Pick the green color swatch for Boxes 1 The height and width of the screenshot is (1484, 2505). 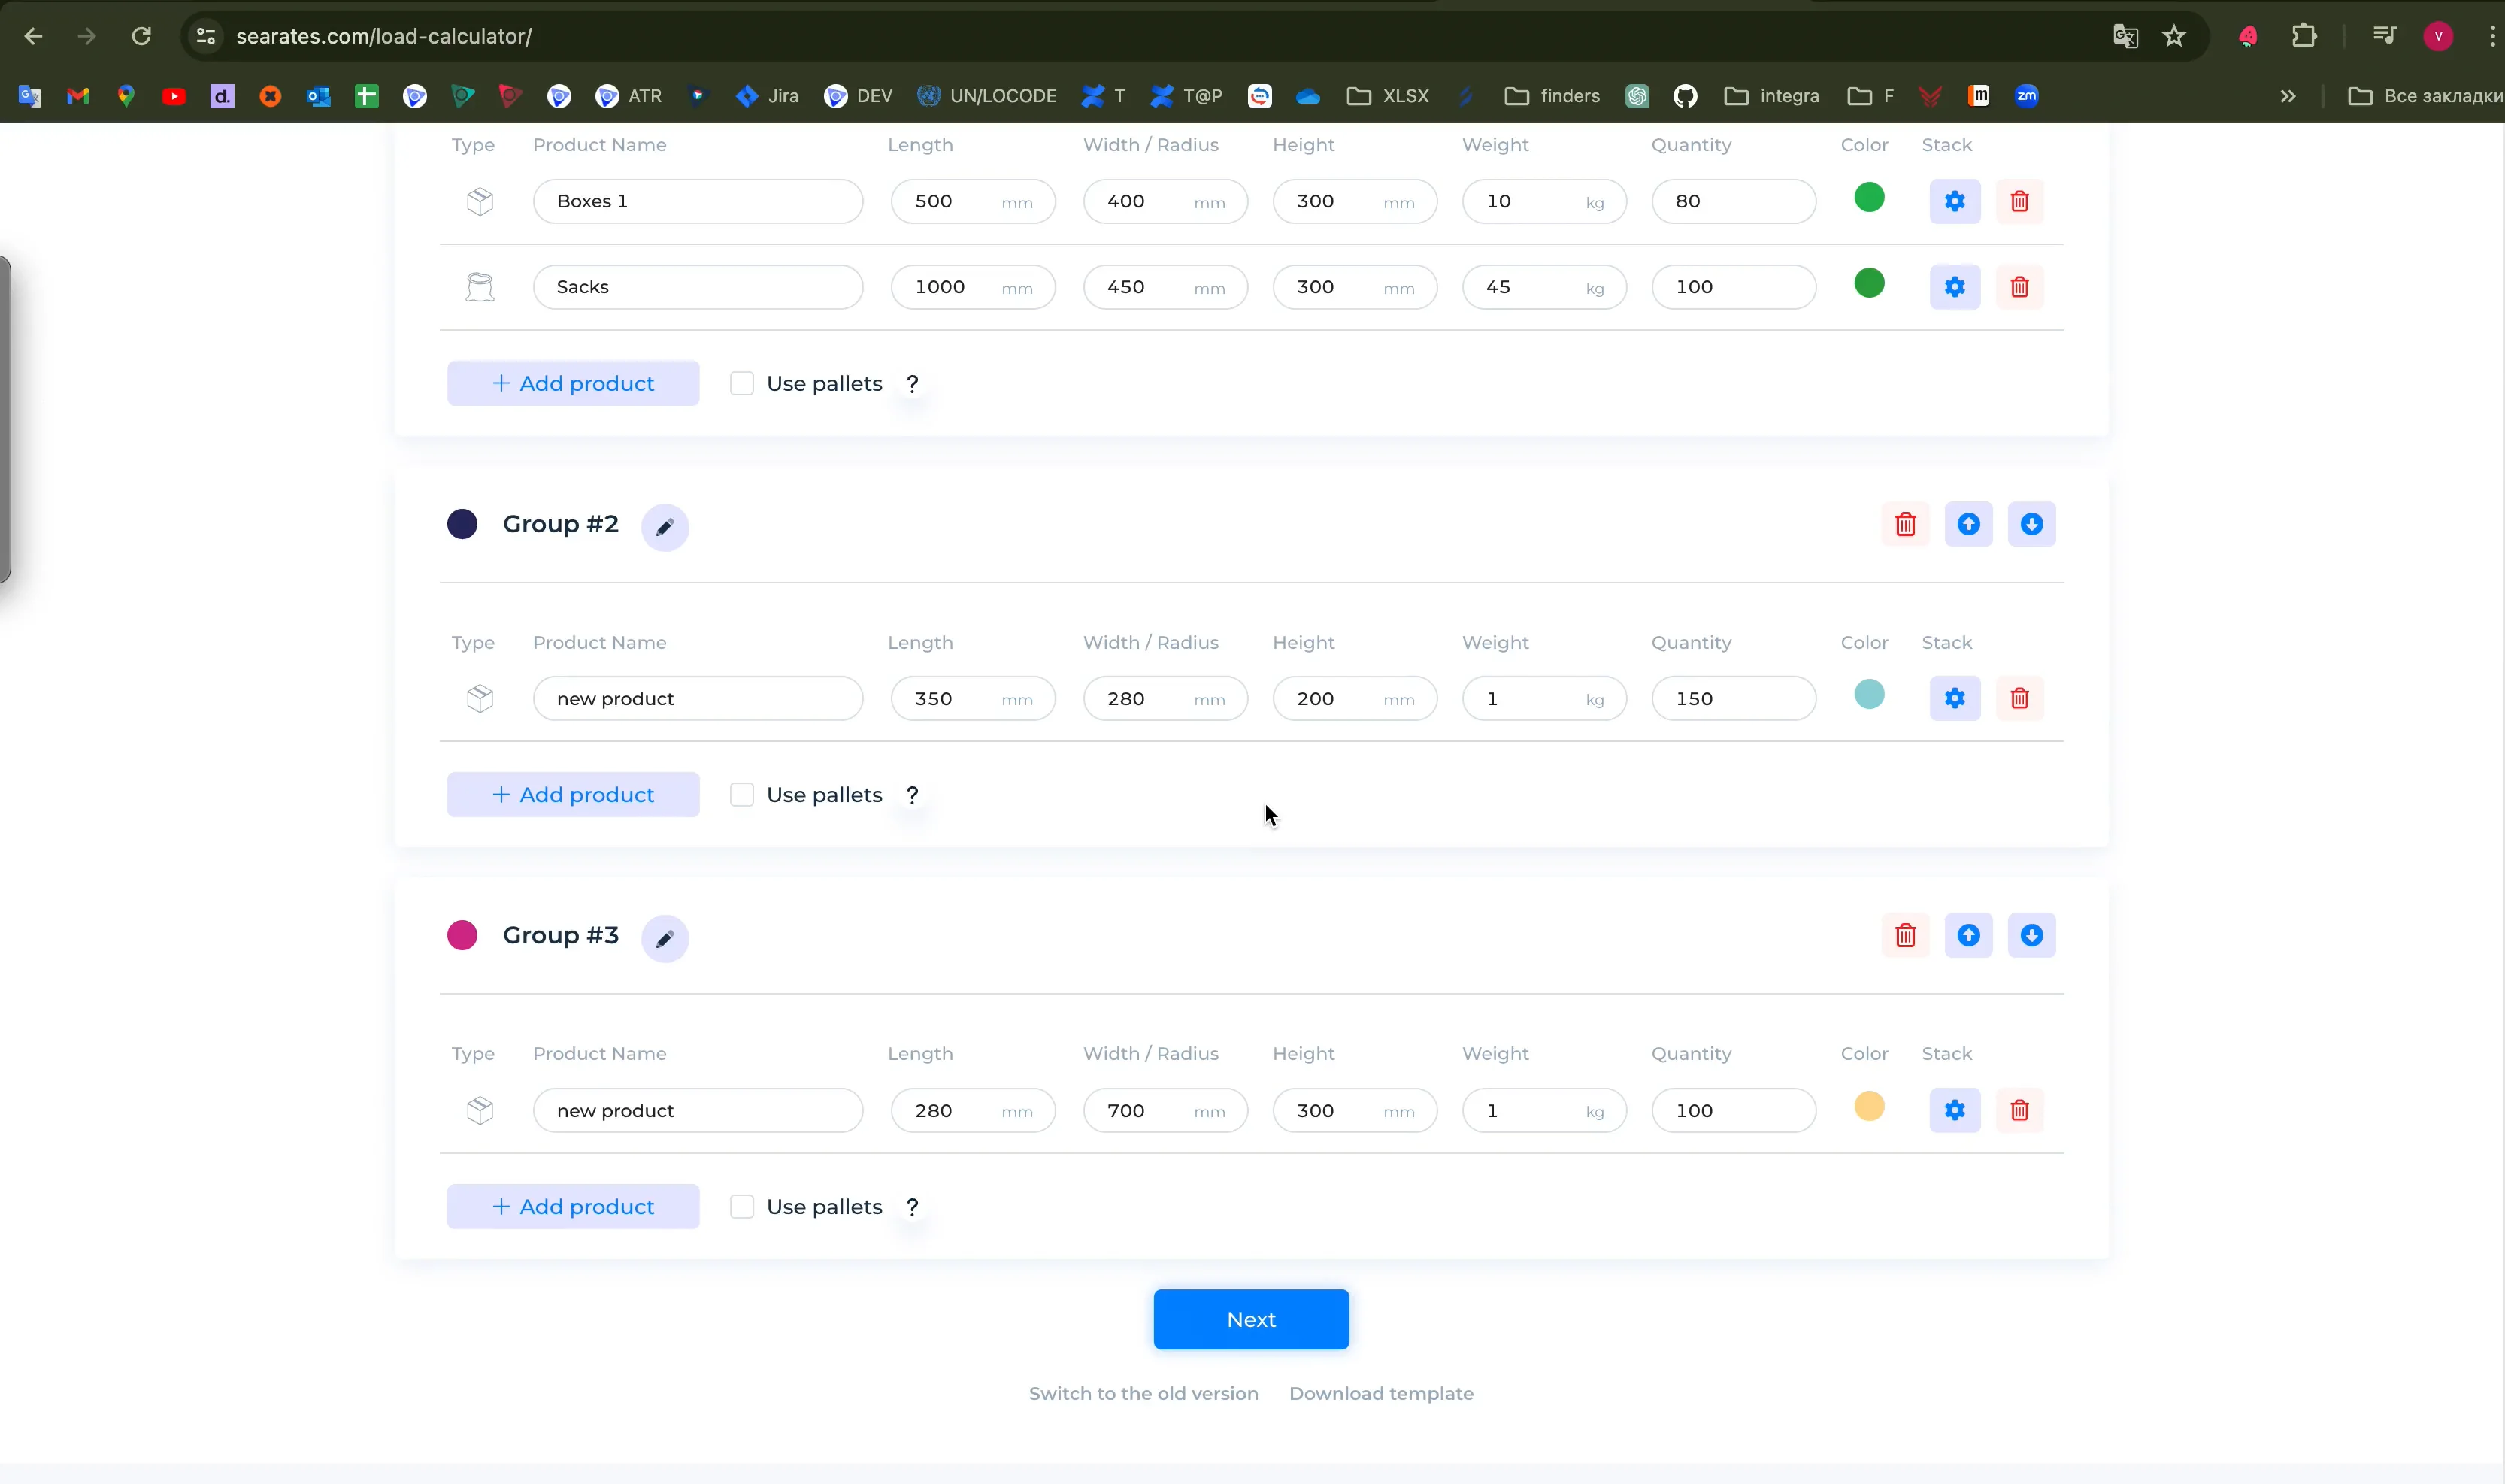1869,198
